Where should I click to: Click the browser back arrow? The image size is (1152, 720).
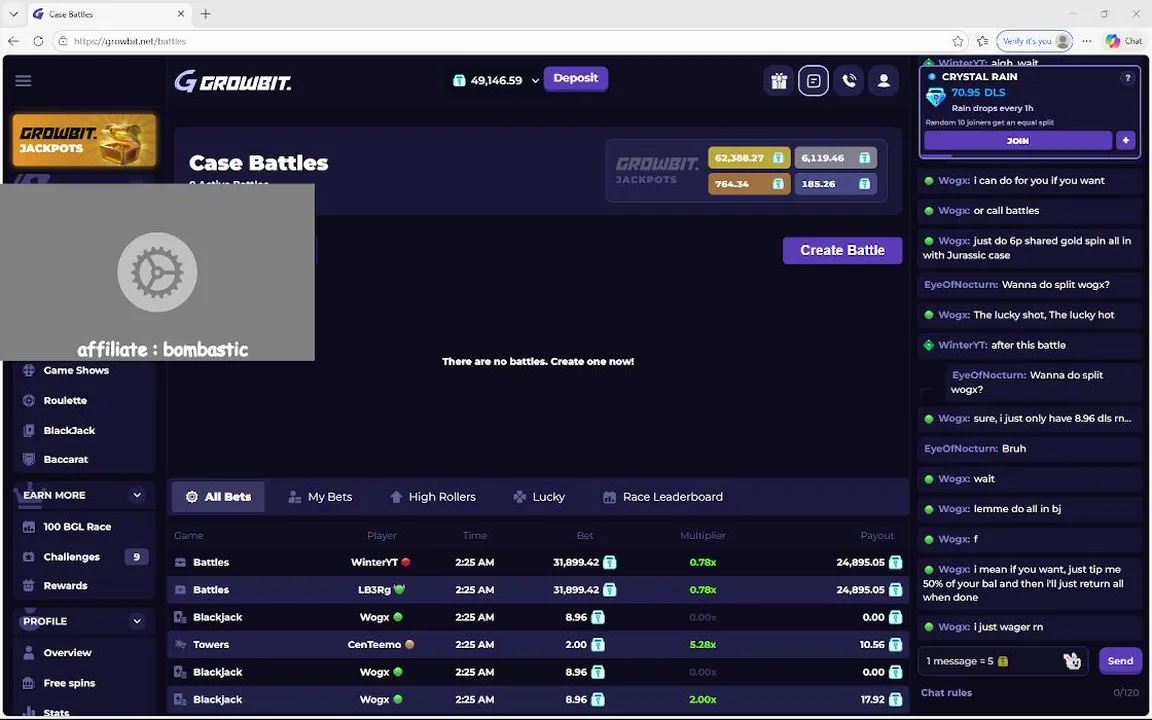coord(14,41)
